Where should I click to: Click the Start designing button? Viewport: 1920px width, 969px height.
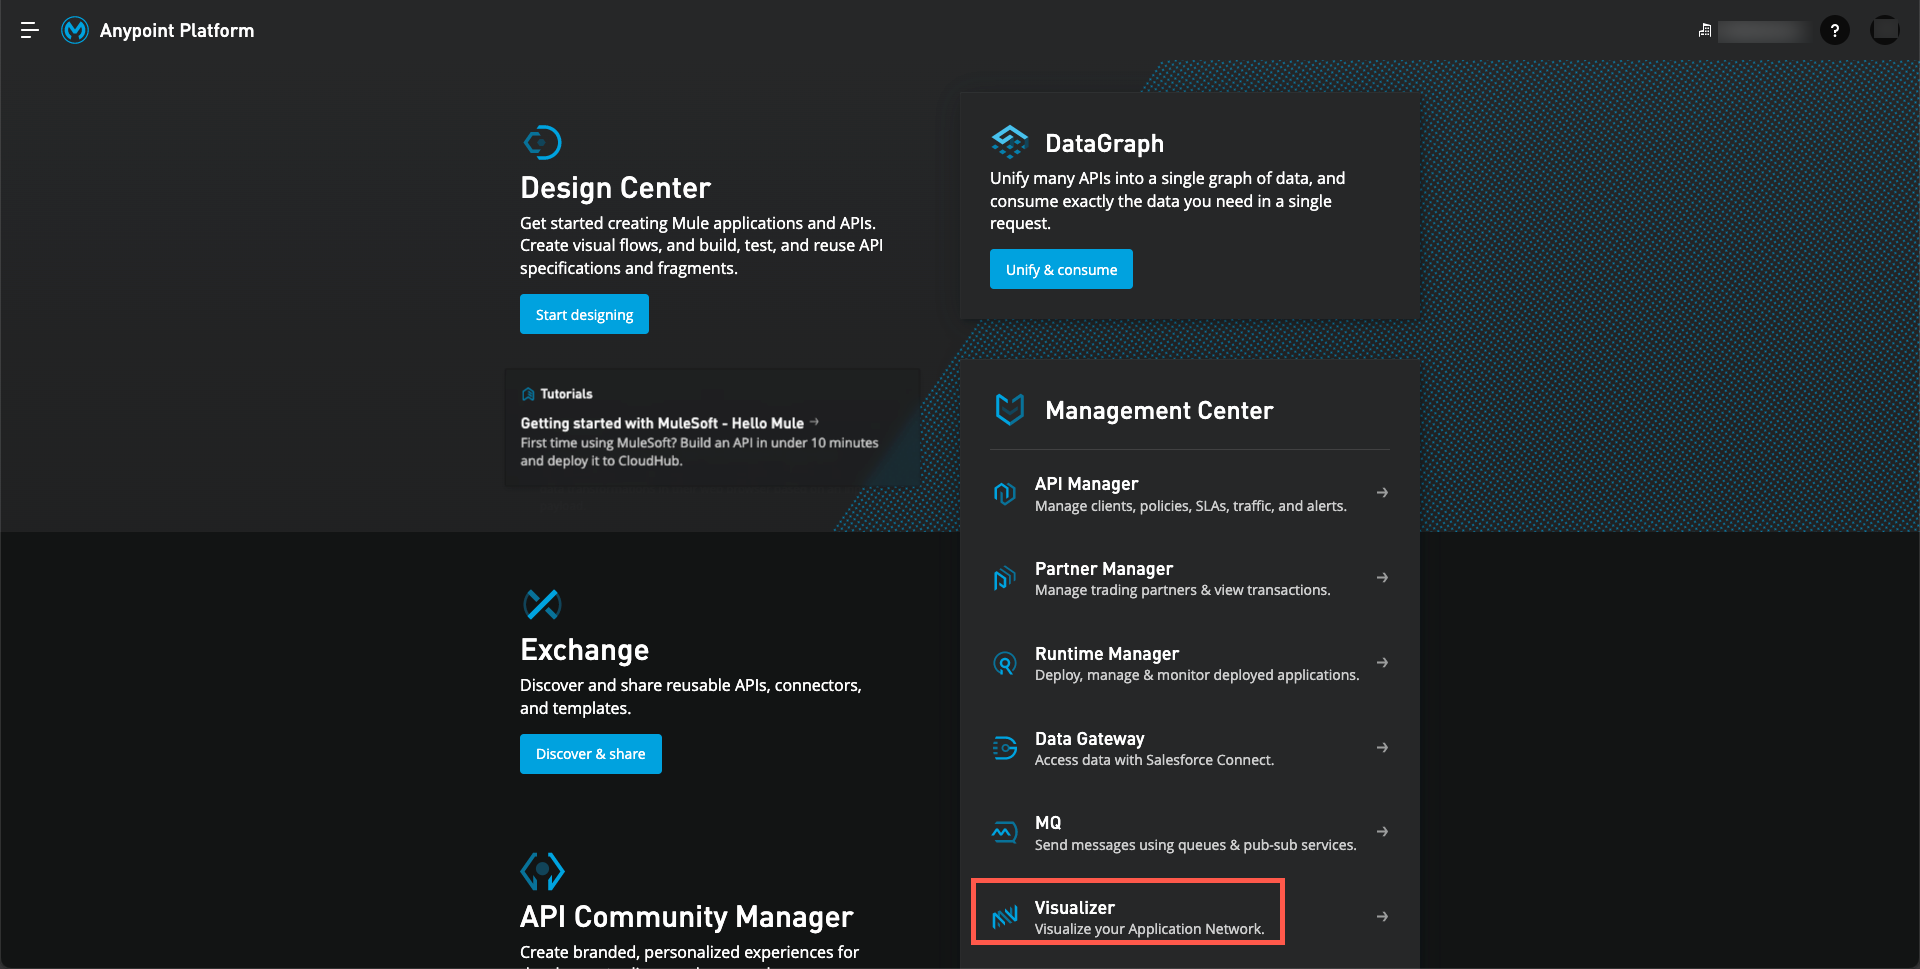pos(584,314)
